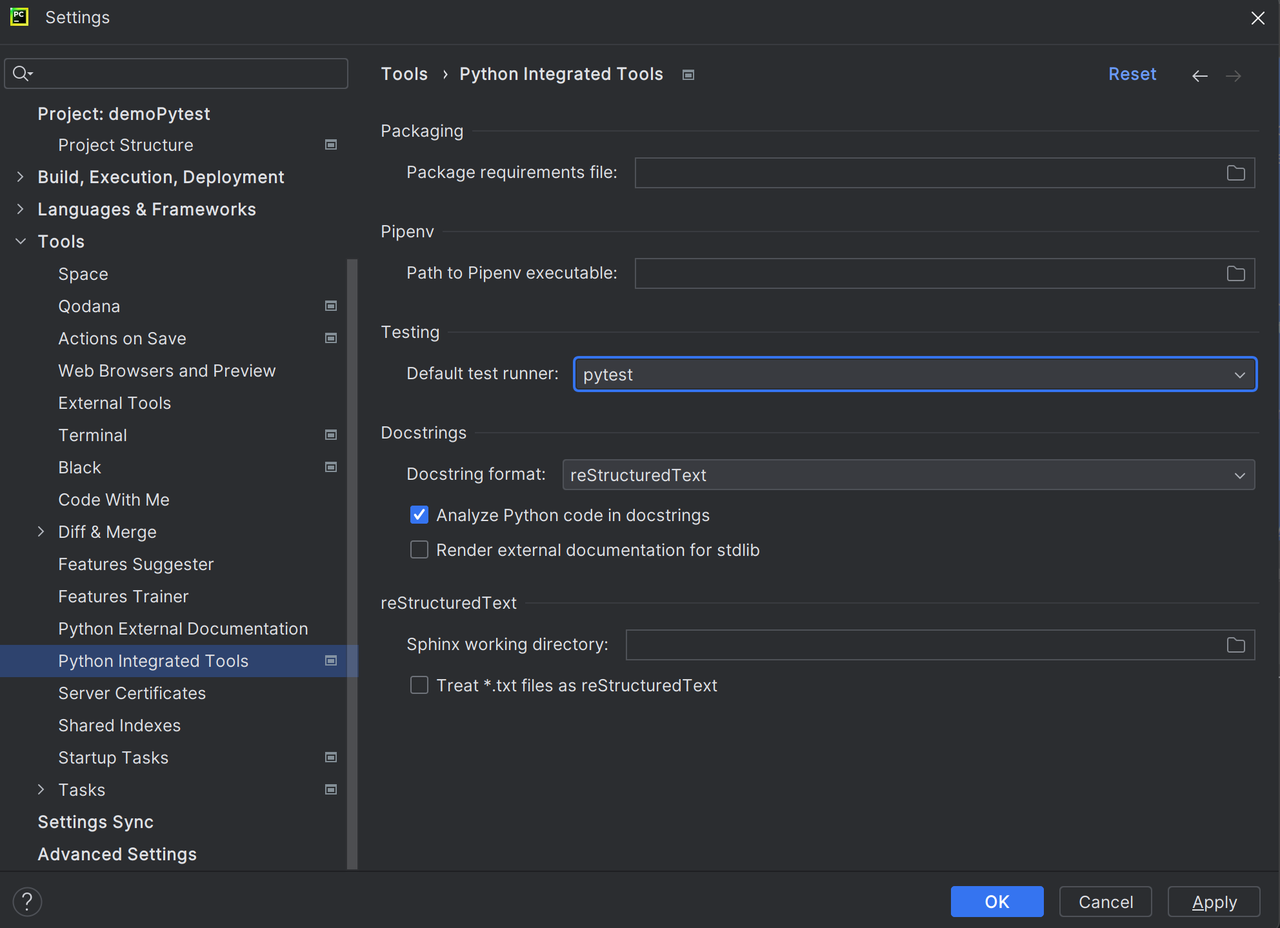Screen dimensions: 1280x928
Task: Expand Build, Execution, Deployment section
Action: tap(20, 177)
